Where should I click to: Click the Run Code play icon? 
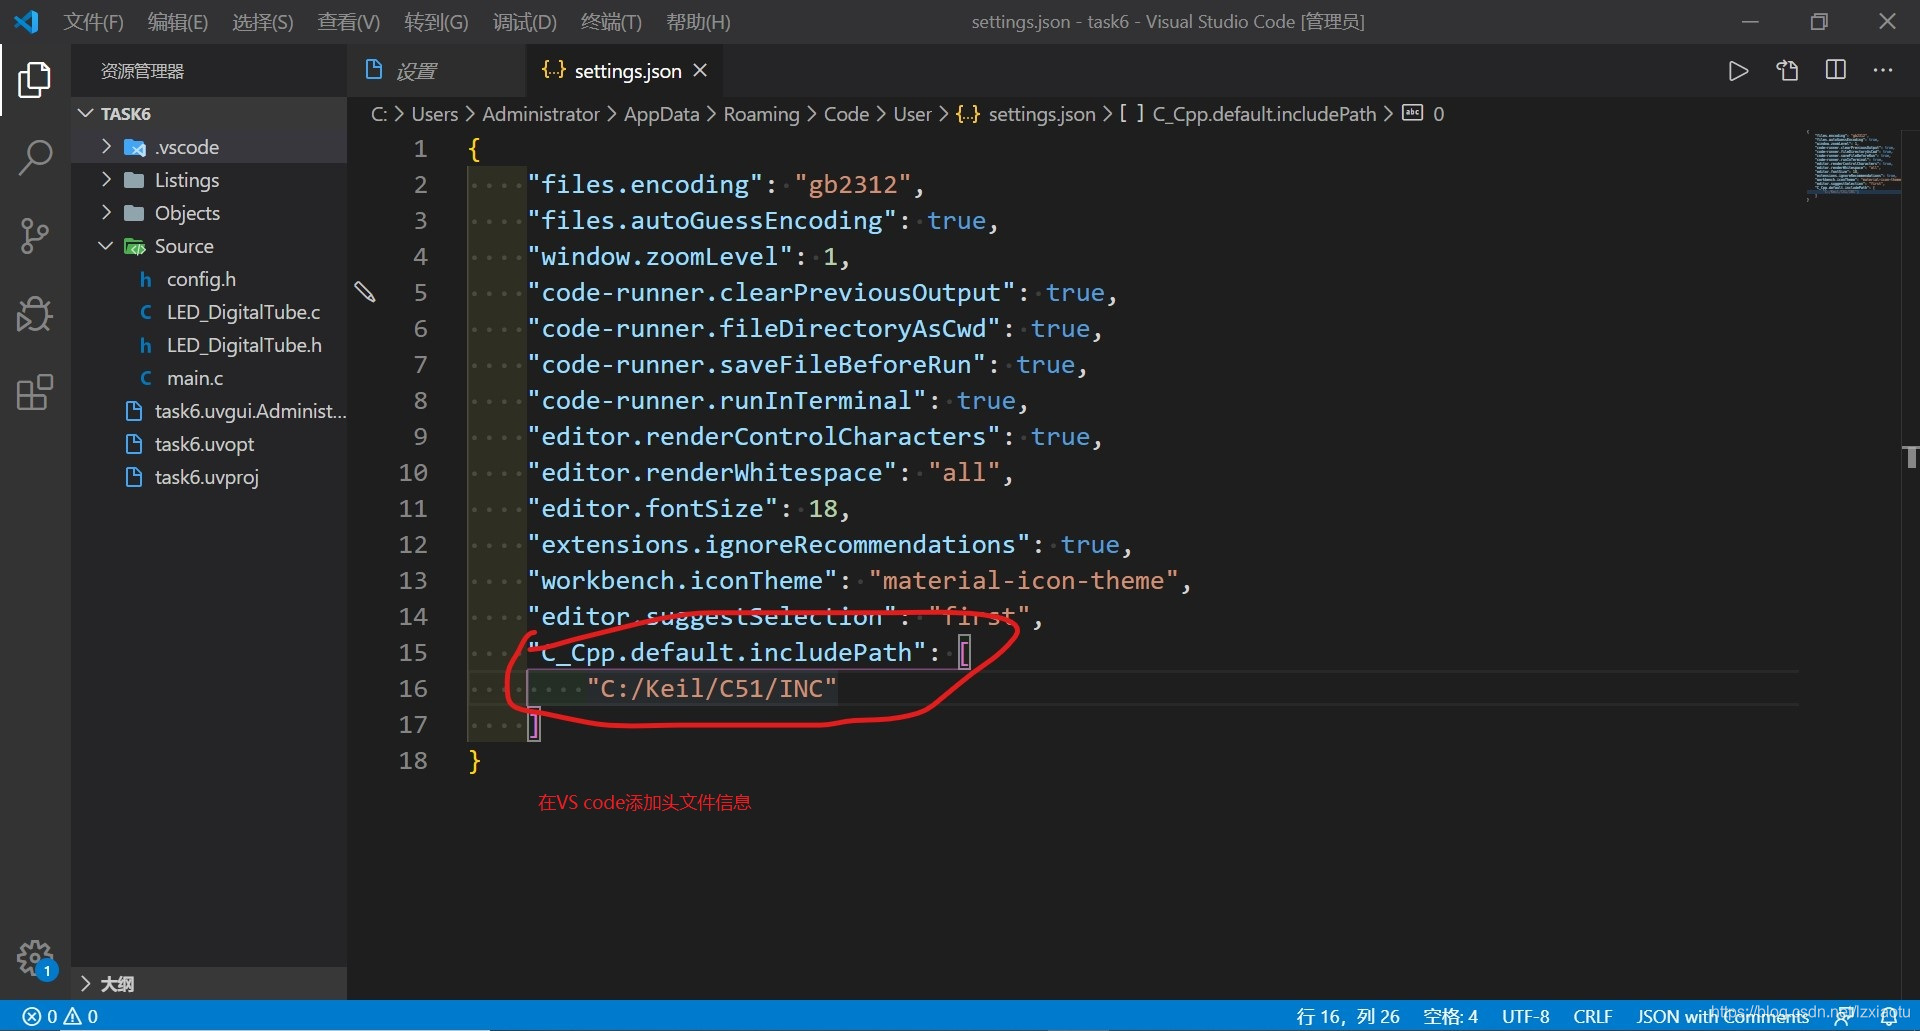1738,71
